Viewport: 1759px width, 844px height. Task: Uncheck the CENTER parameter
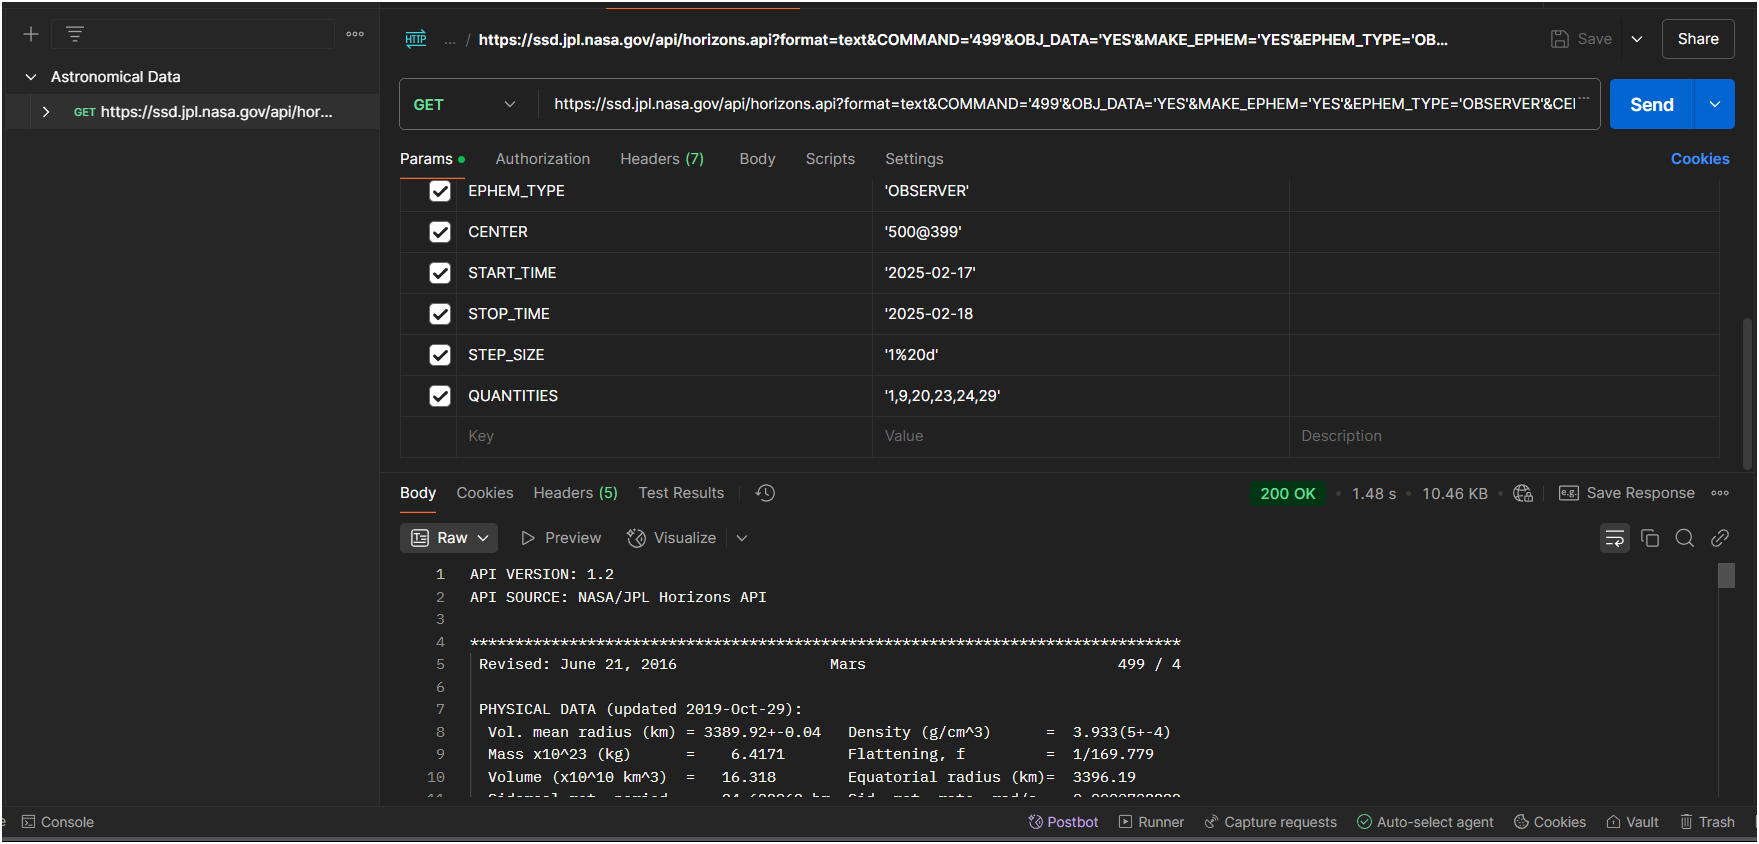coord(440,232)
